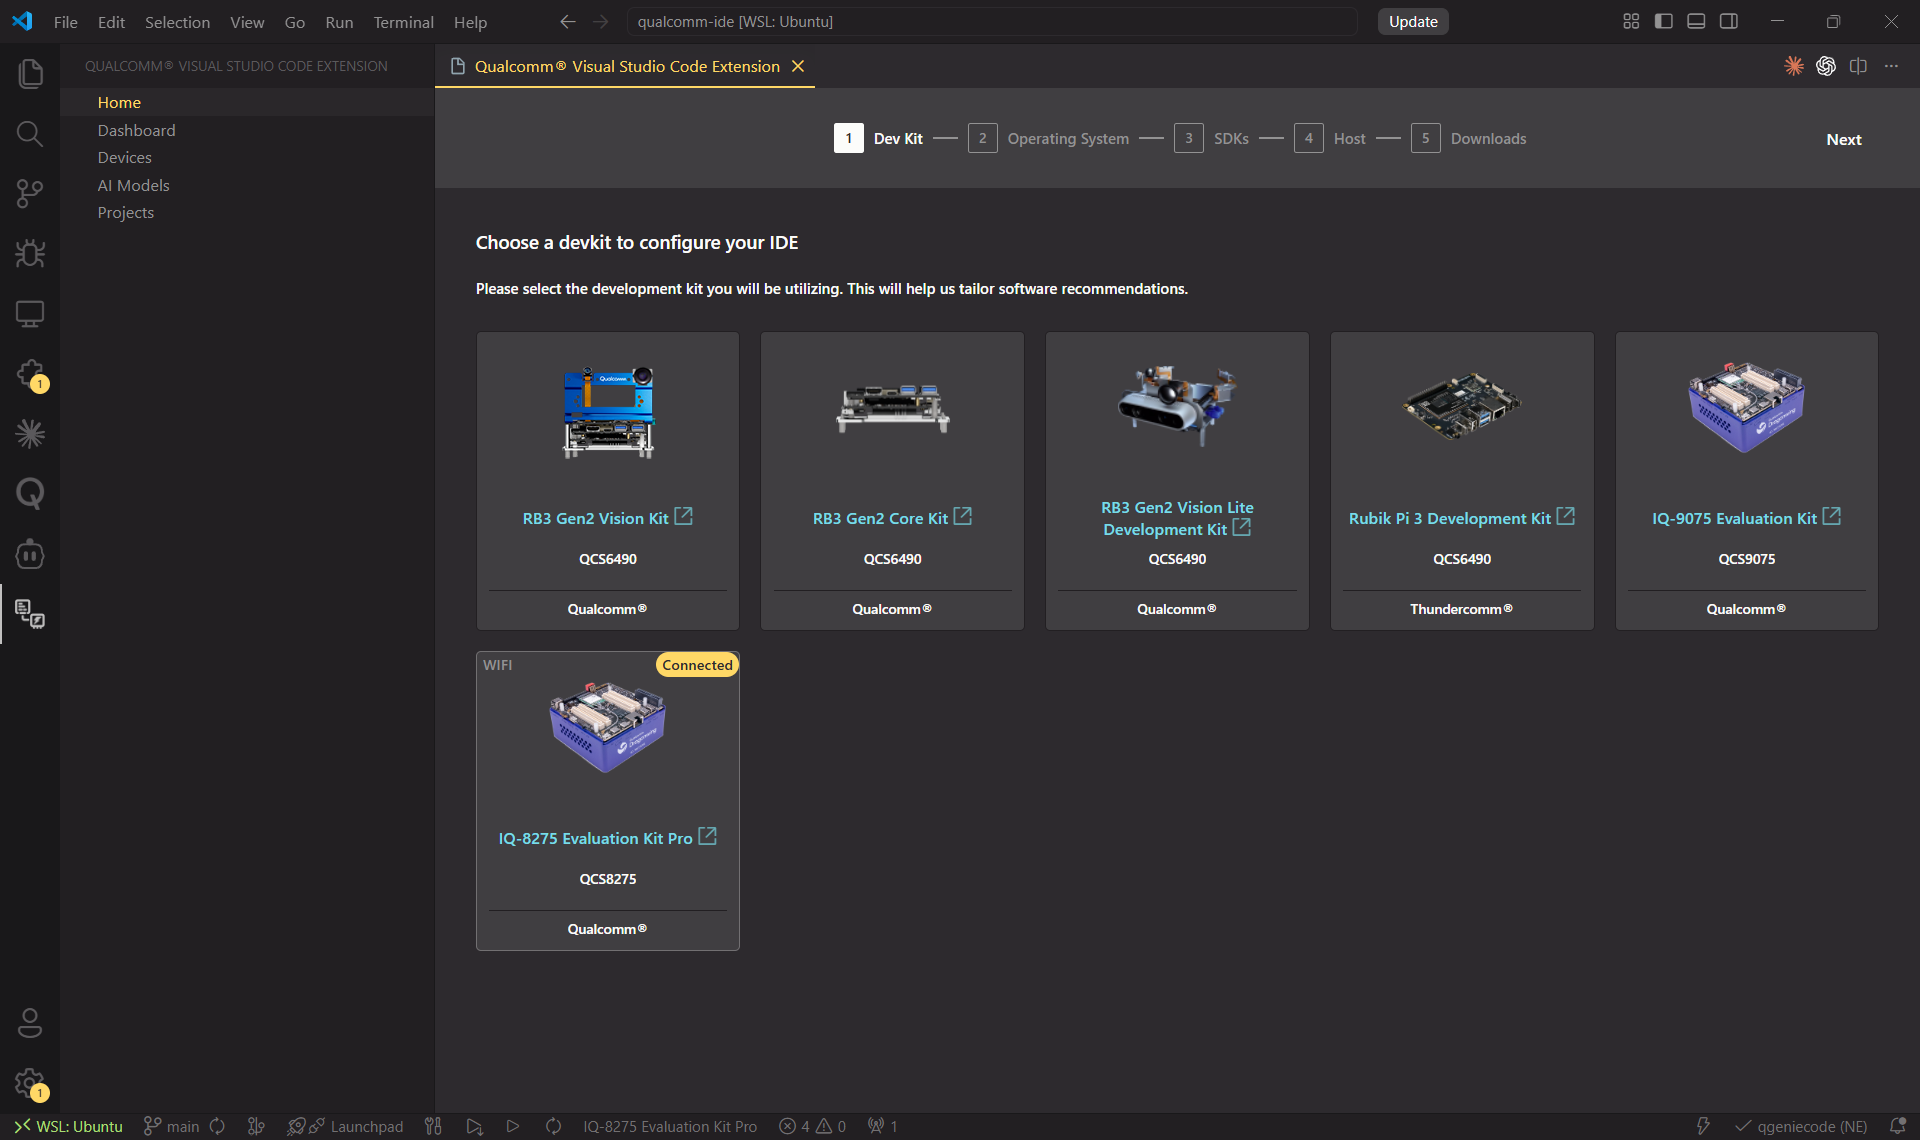1920x1140 pixels.
Task: Select the IQ-8275 Evaluation Kit Pro board image
Action: pos(608,727)
